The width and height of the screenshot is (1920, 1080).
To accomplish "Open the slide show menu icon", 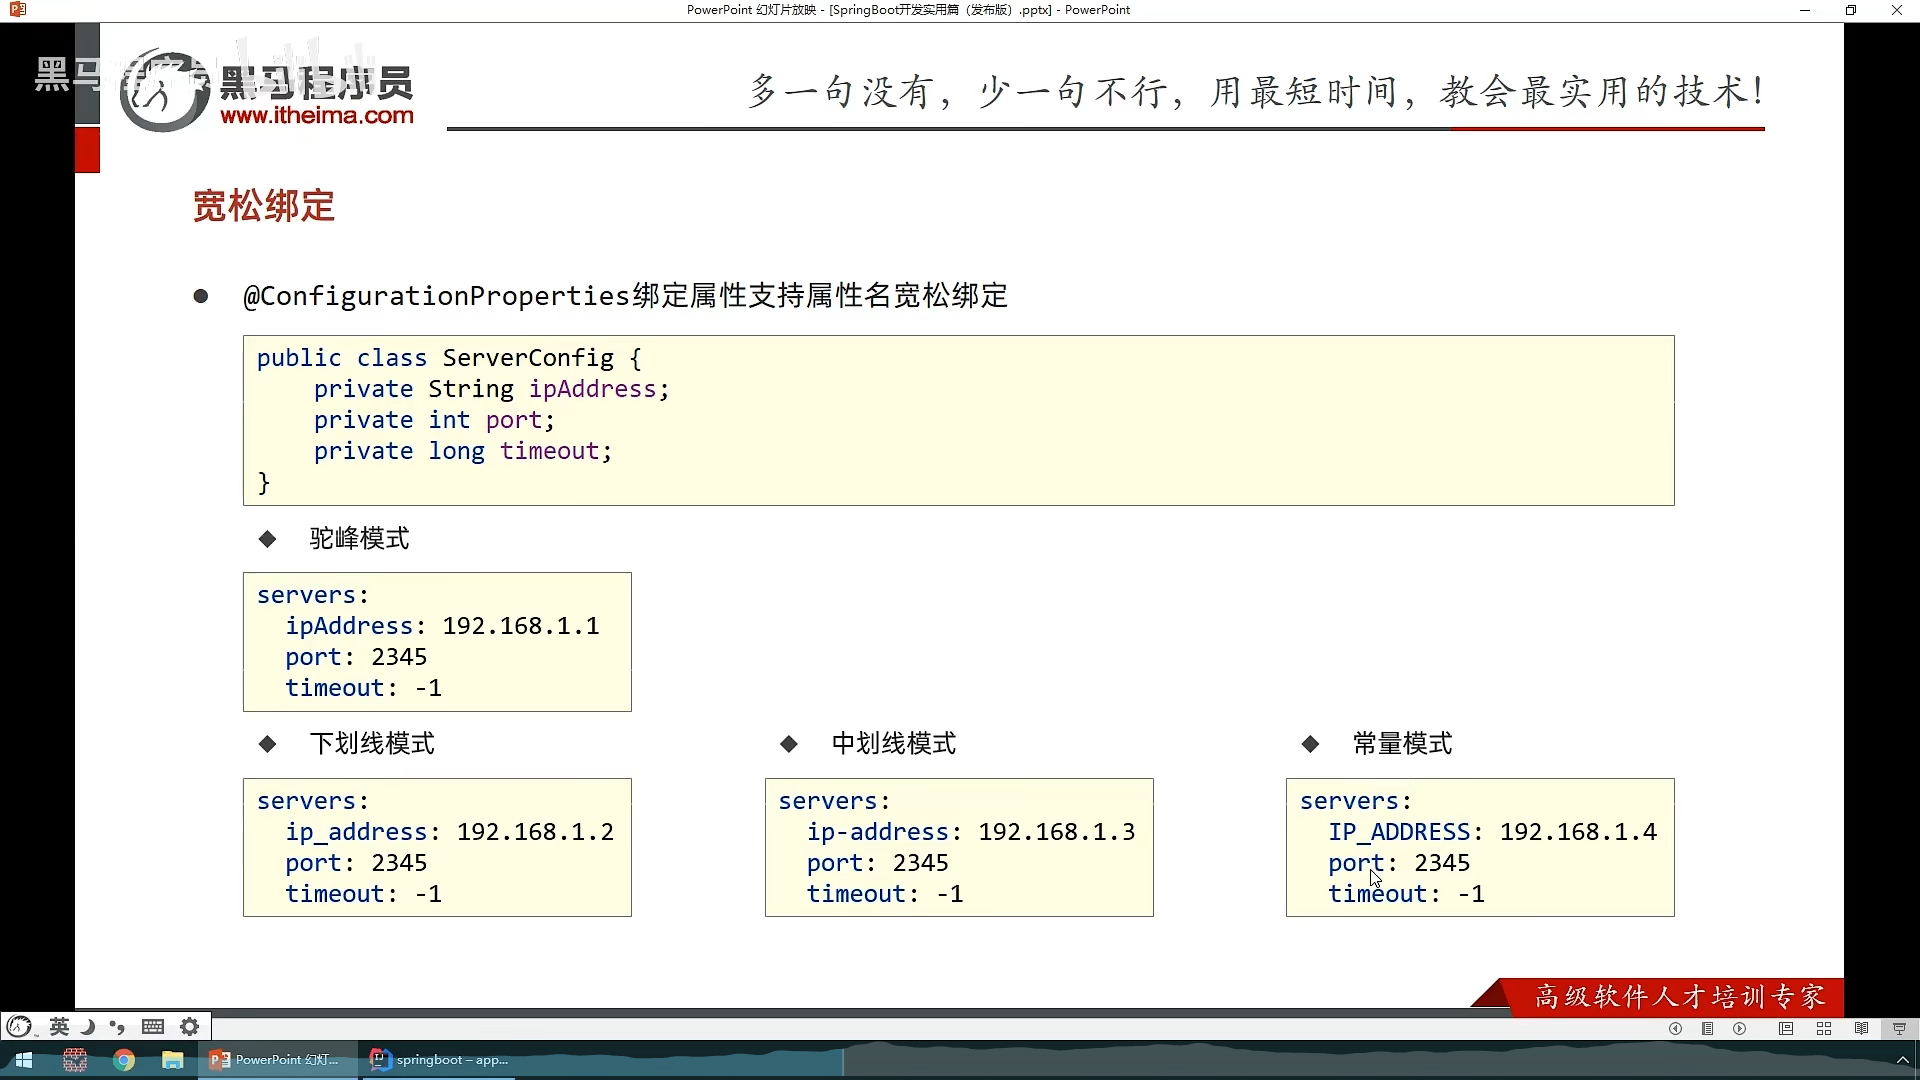I will pos(1708,1028).
